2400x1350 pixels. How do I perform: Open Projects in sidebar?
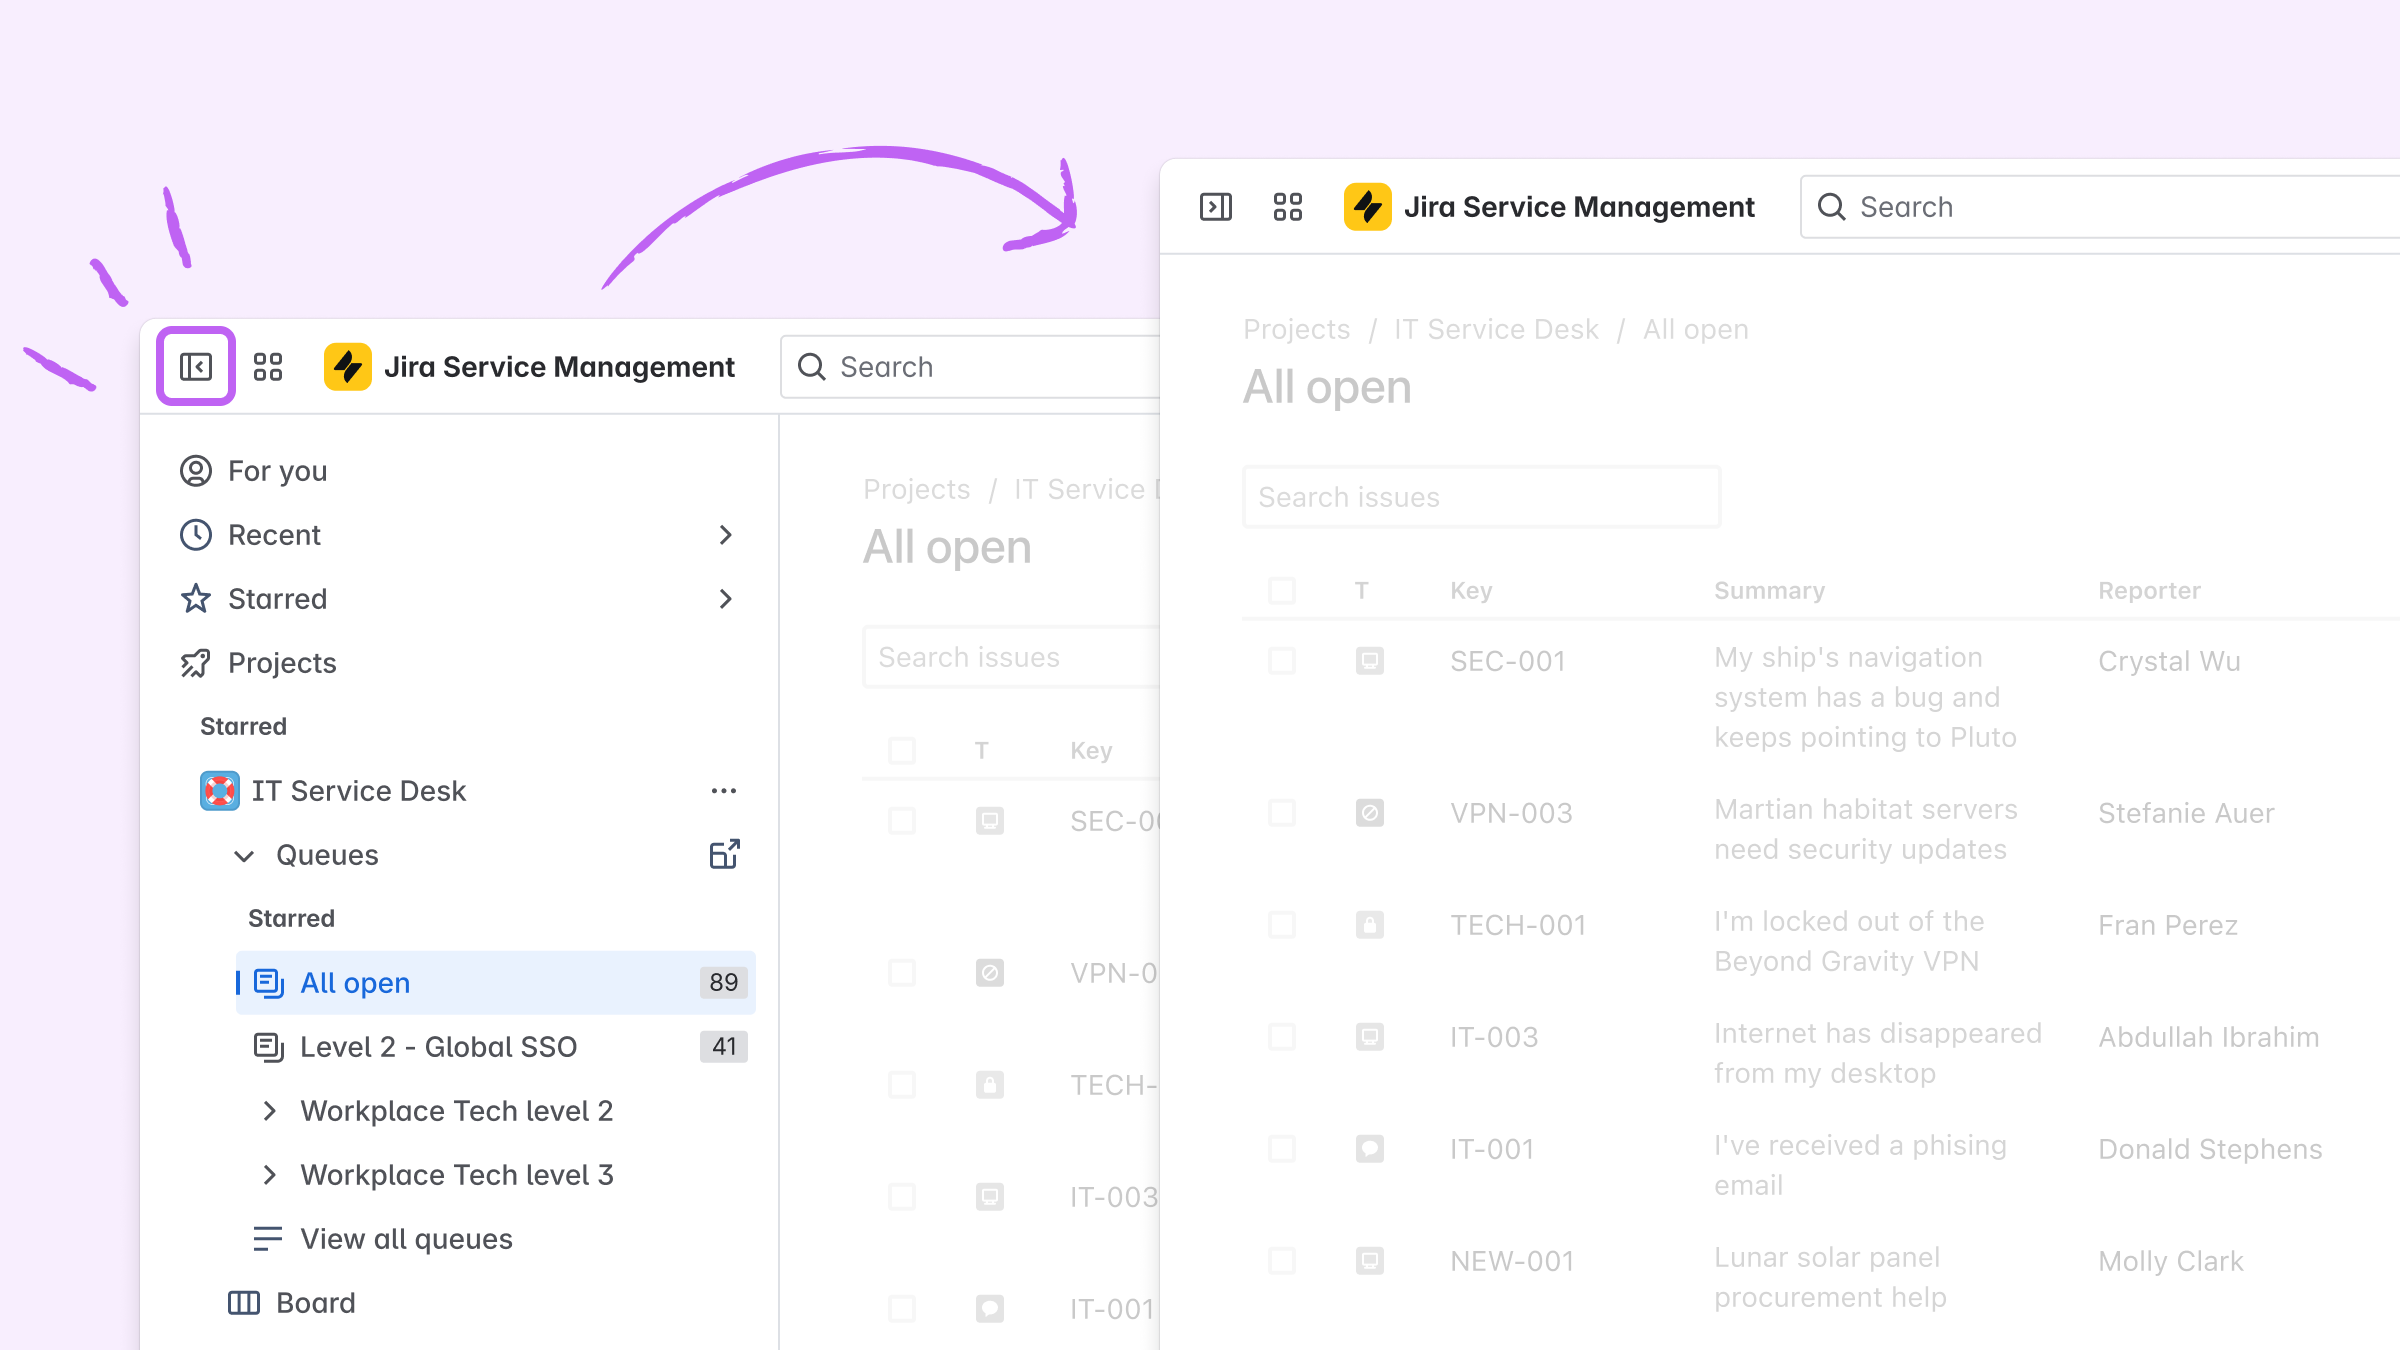pos(458,663)
